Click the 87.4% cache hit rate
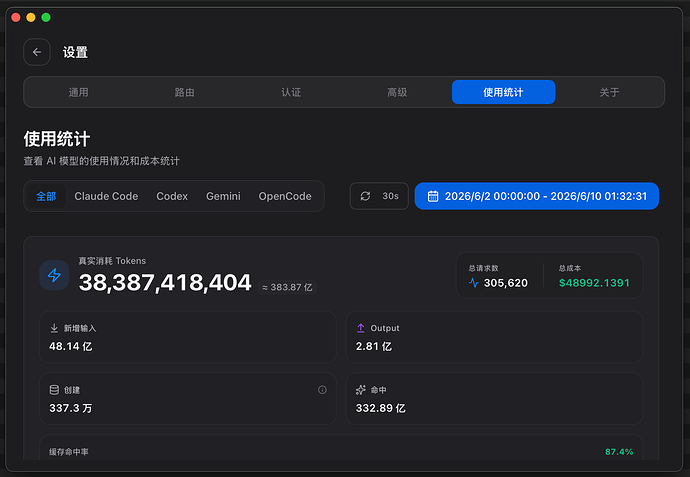The width and height of the screenshot is (690, 477). (619, 452)
